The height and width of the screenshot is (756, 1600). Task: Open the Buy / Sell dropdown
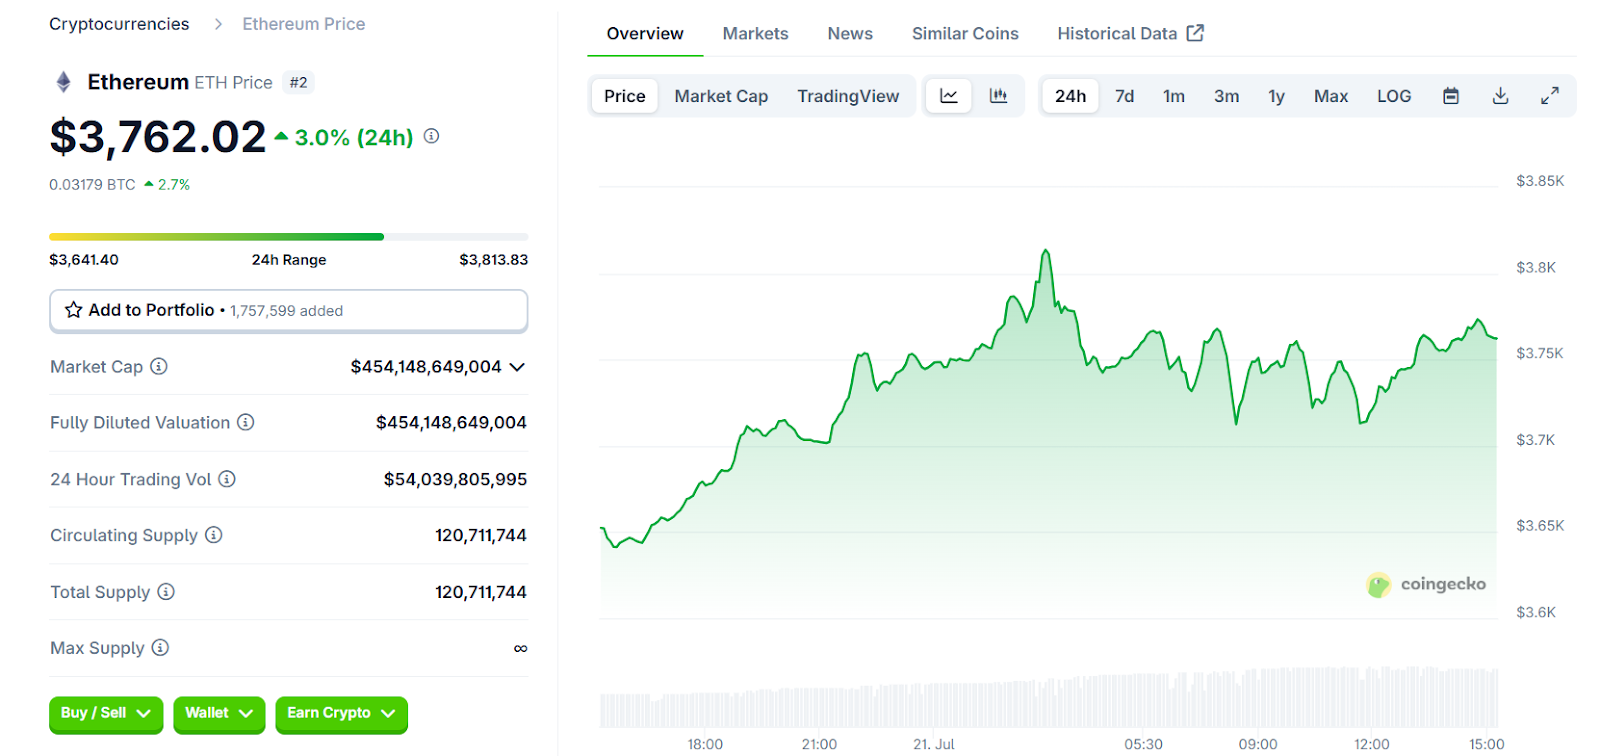coord(106,714)
